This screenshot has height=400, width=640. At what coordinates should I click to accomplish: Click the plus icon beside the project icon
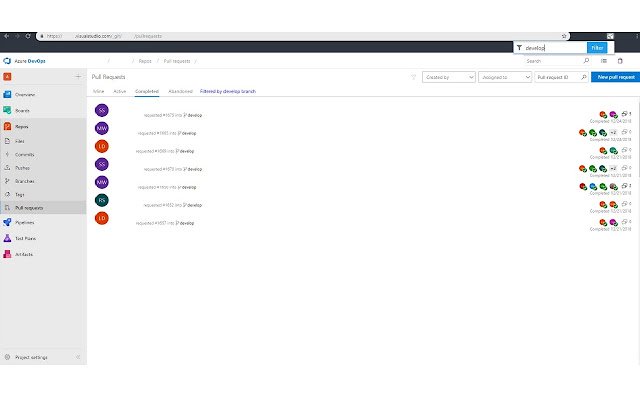78,76
